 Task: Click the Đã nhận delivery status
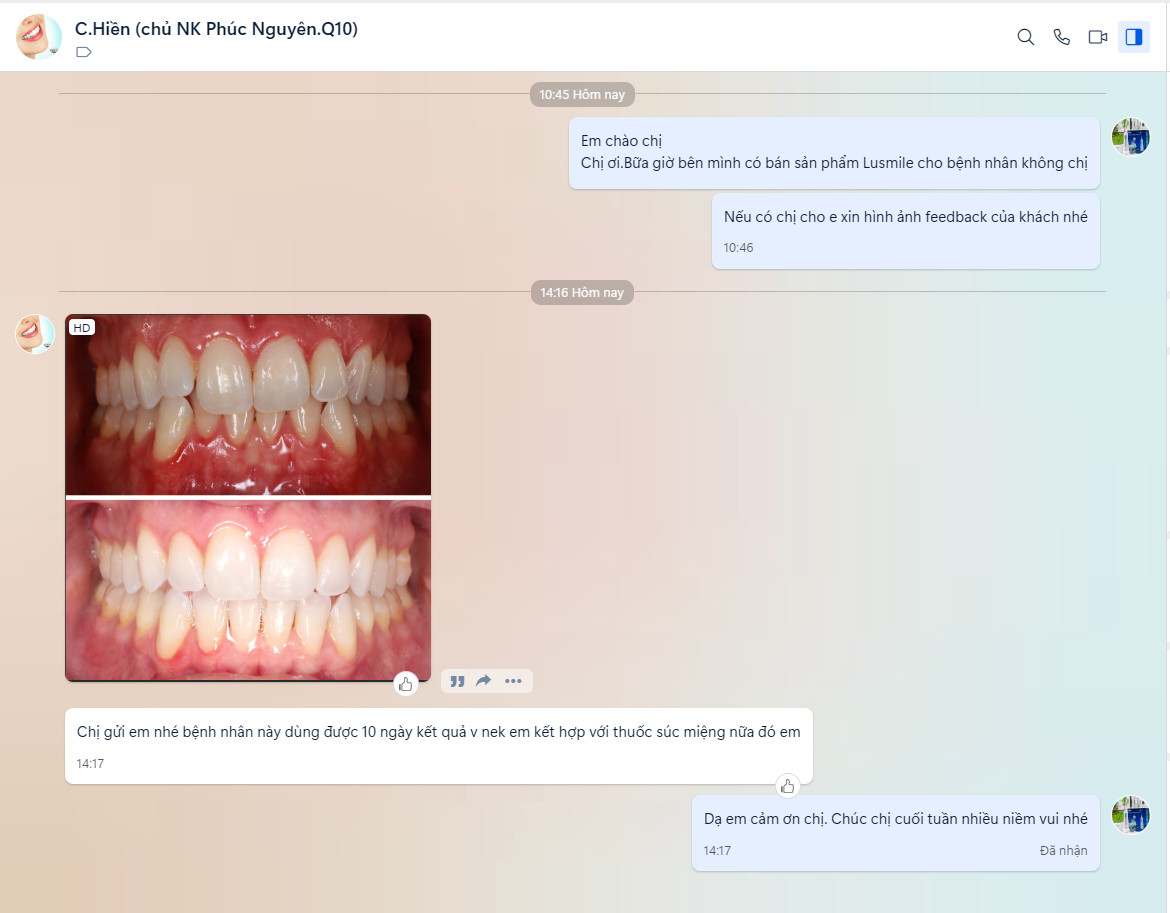click(x=1063, y=851)
